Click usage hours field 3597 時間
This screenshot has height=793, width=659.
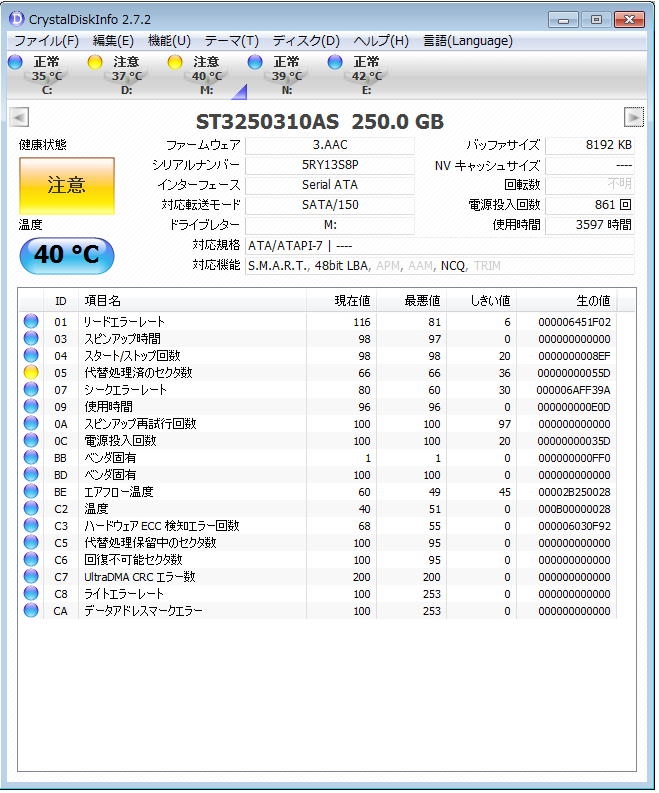coord(590,225)
